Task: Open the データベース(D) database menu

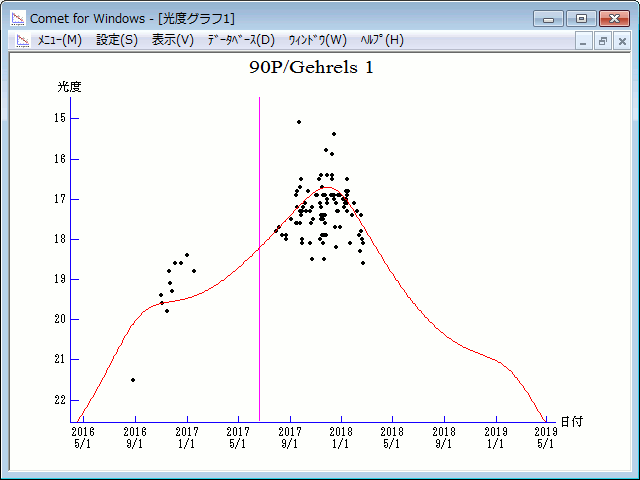Action: click(240, 40)
